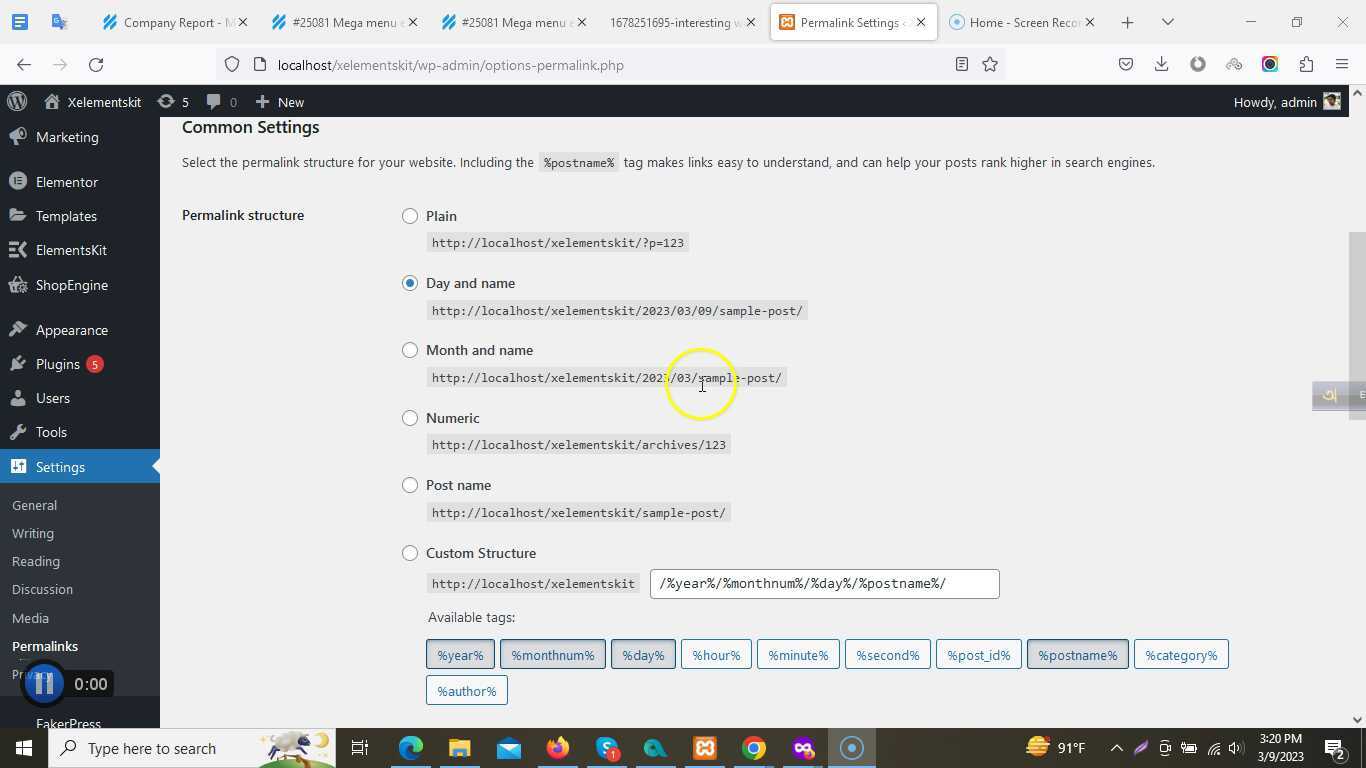The height and width of the screenshot is (768, 1366).
Task: Click the admin avatar next to Howdy, admin
Action: [x=1331, y=101]
